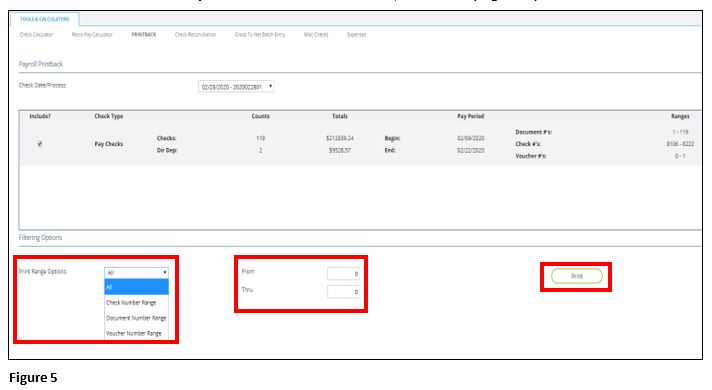Click the Totals column header
Image resolution: width=712 pixels, height=390 pixels.
coord(340,116)
